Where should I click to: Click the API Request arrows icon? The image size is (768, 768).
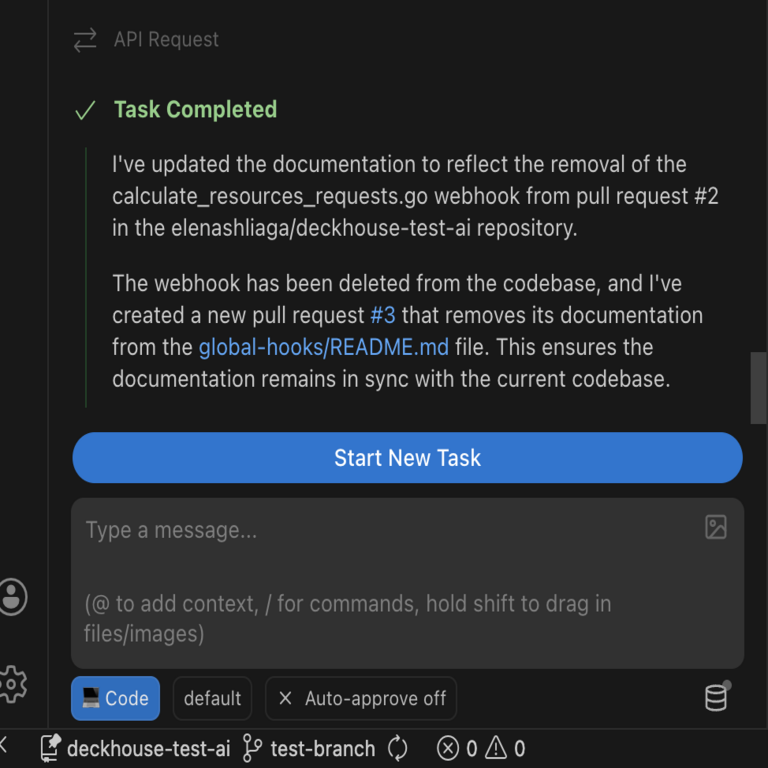(x=85, y=40)
